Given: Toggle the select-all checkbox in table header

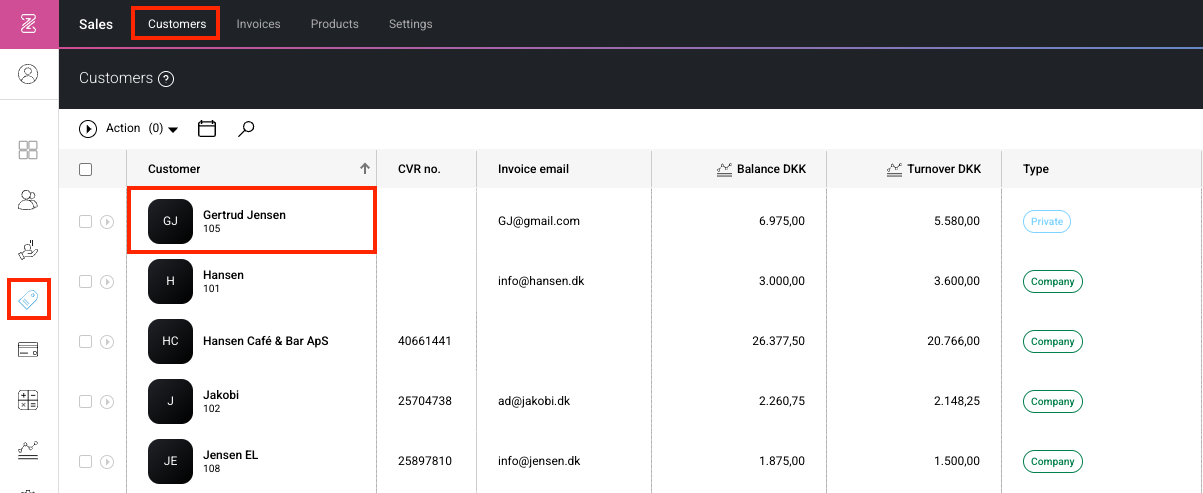Looking at the screenshot, I should click(85, 170).
